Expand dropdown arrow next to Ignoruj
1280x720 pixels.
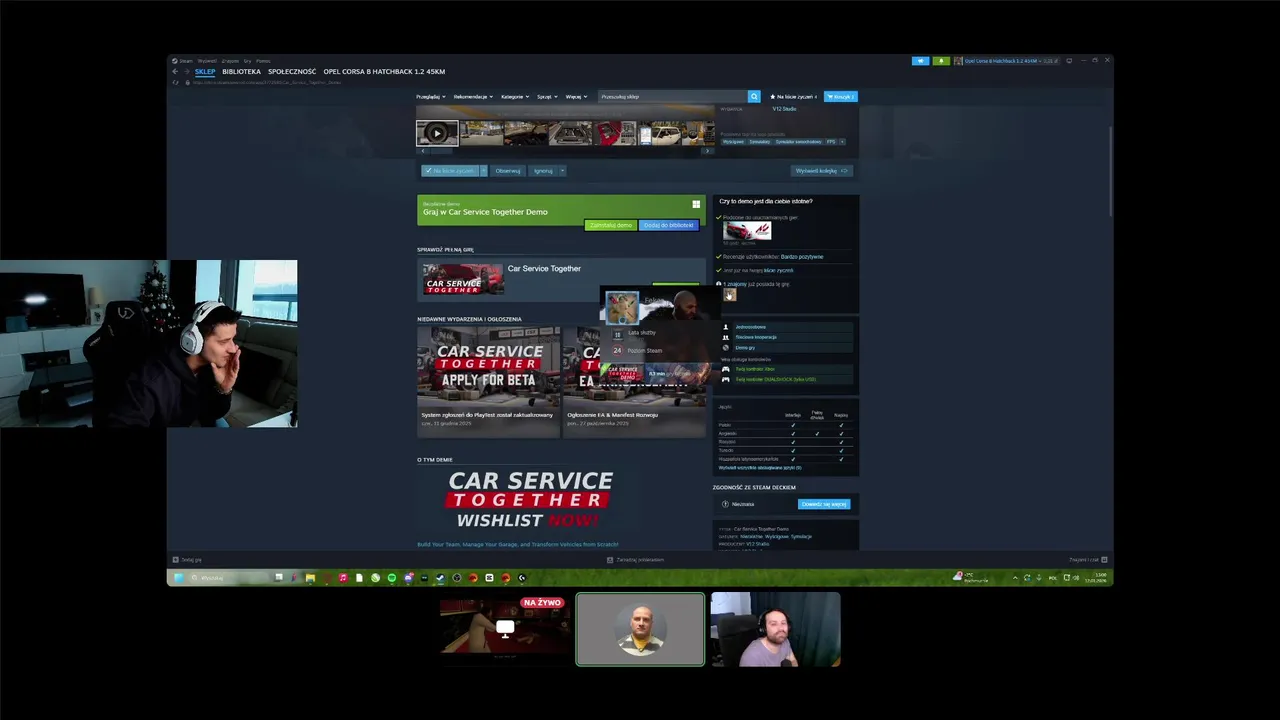pos(562,171)
